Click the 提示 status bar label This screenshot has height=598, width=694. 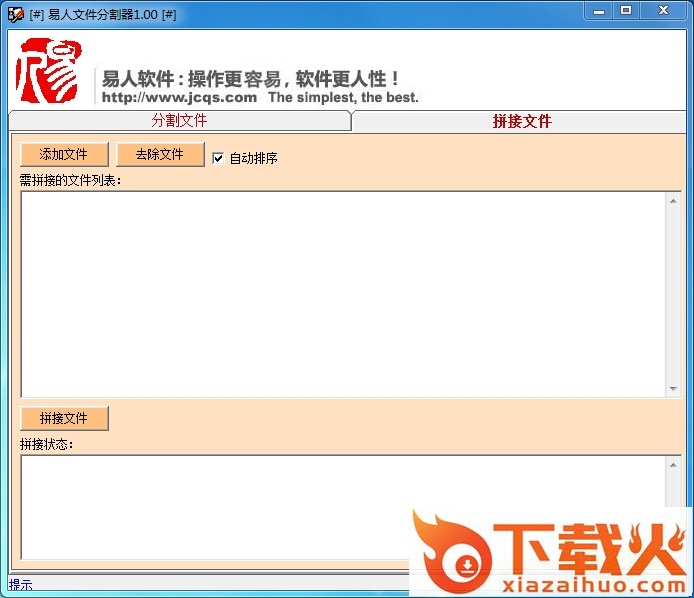coord(20,585)
